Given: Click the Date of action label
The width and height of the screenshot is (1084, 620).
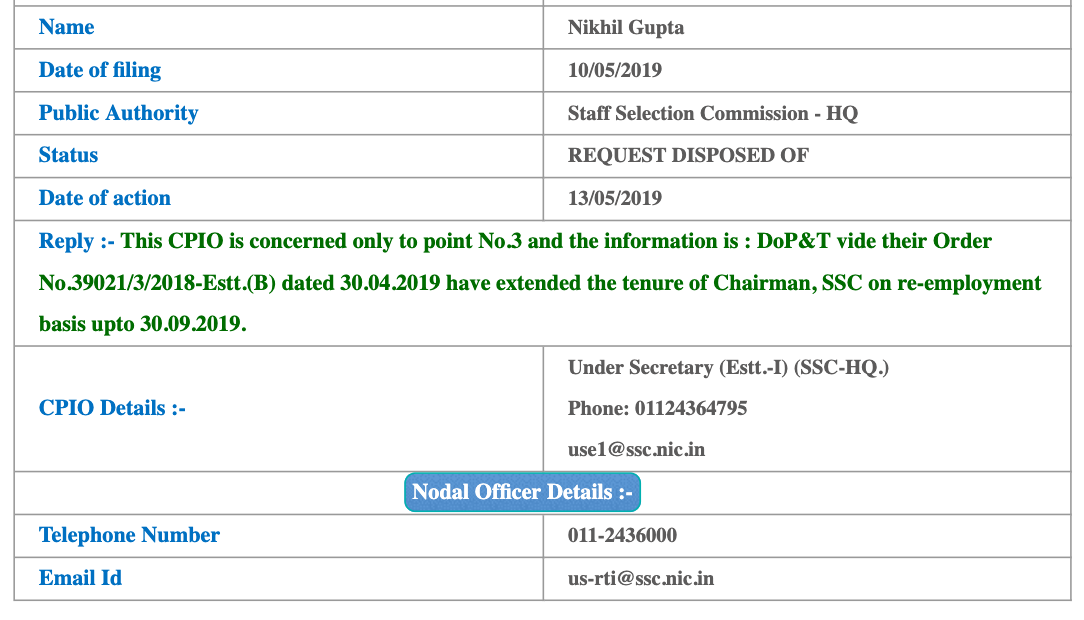Looking at the screenshot, I should (104, 198).
